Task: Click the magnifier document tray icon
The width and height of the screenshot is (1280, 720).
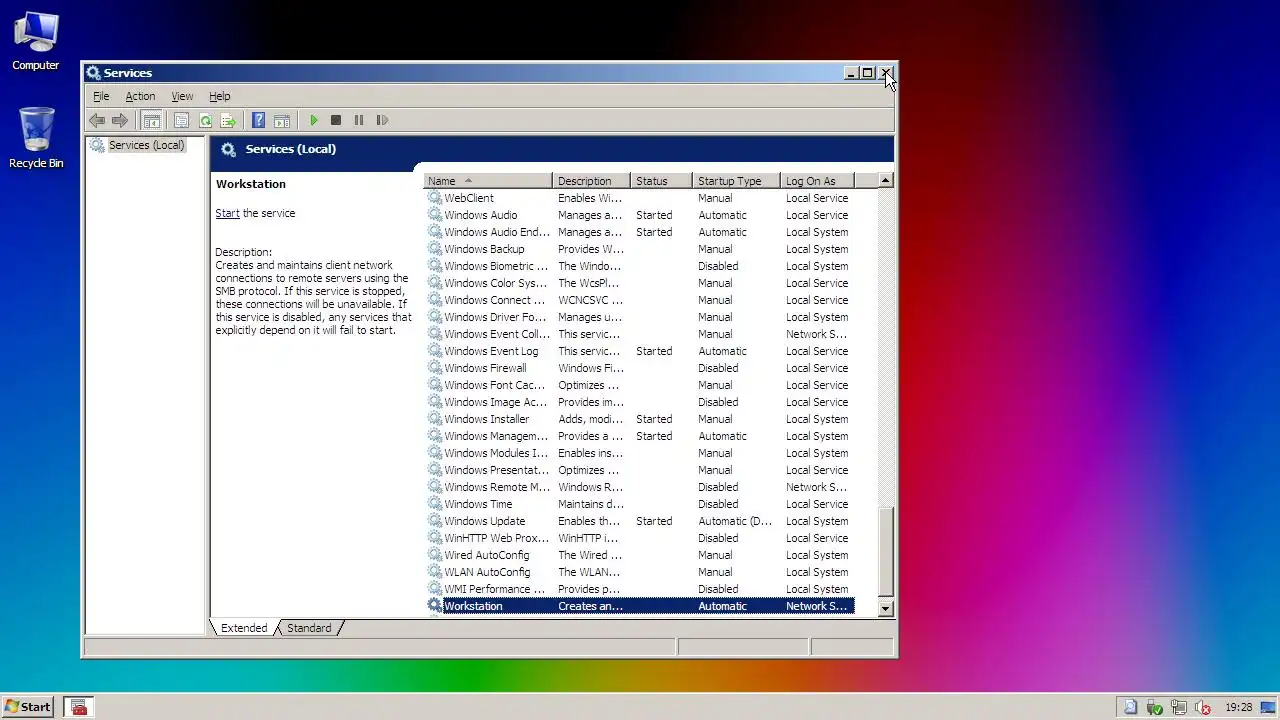Action: click(1131, 707)
